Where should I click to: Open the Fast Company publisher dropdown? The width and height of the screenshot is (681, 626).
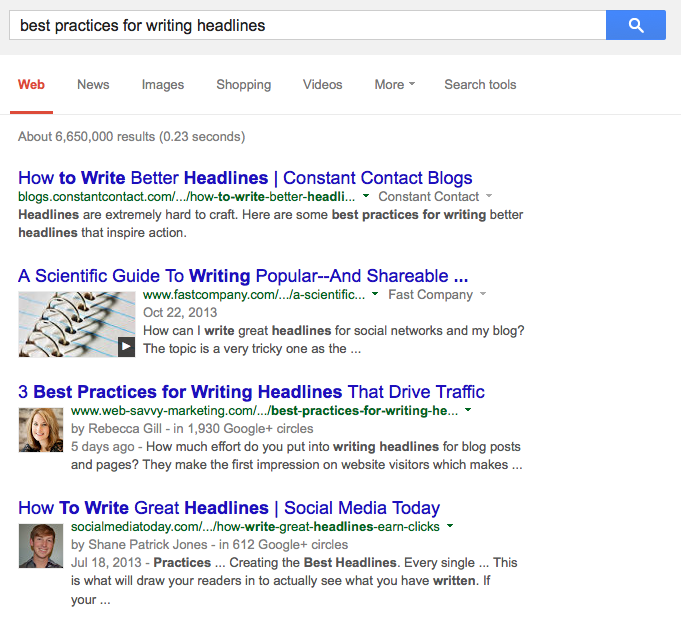[437, 295]
